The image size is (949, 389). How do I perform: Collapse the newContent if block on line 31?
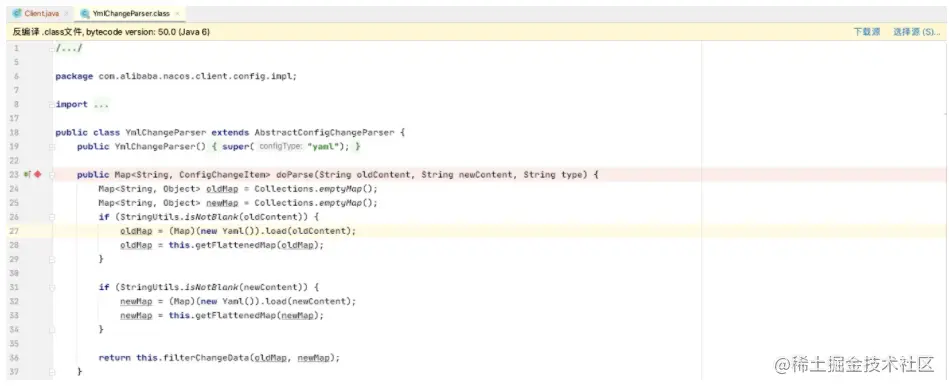(51, 287)
